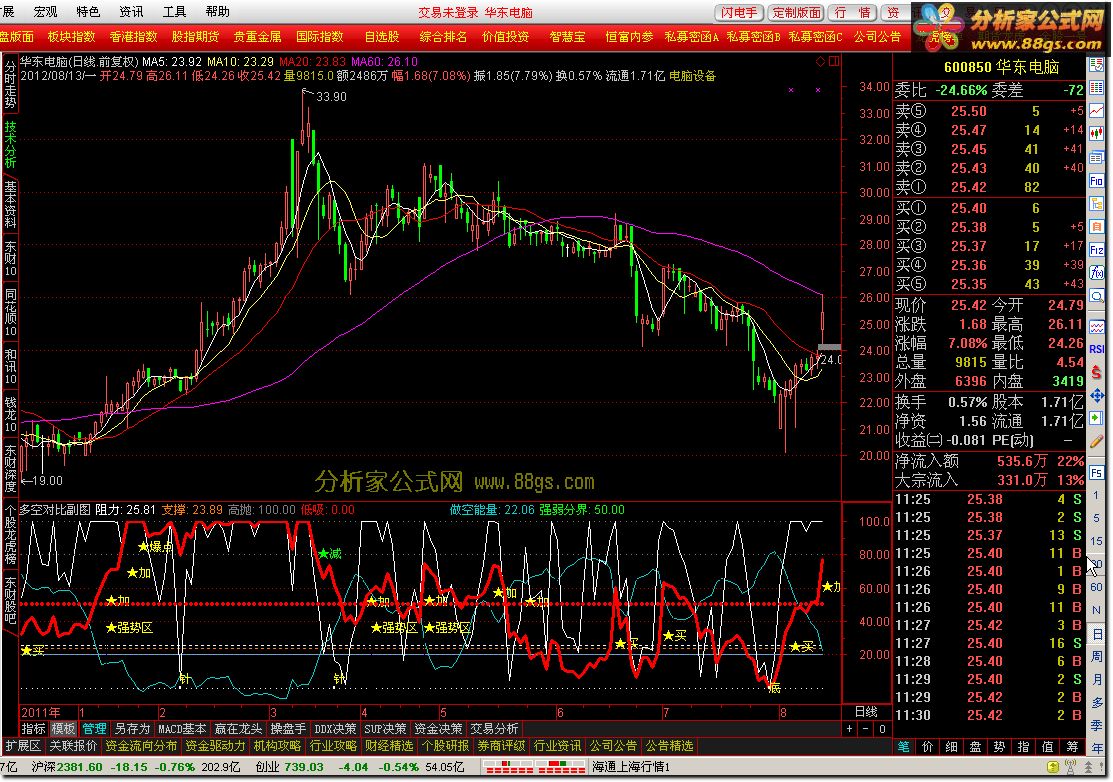Click the news list window icon

[x=1097, y=157]
